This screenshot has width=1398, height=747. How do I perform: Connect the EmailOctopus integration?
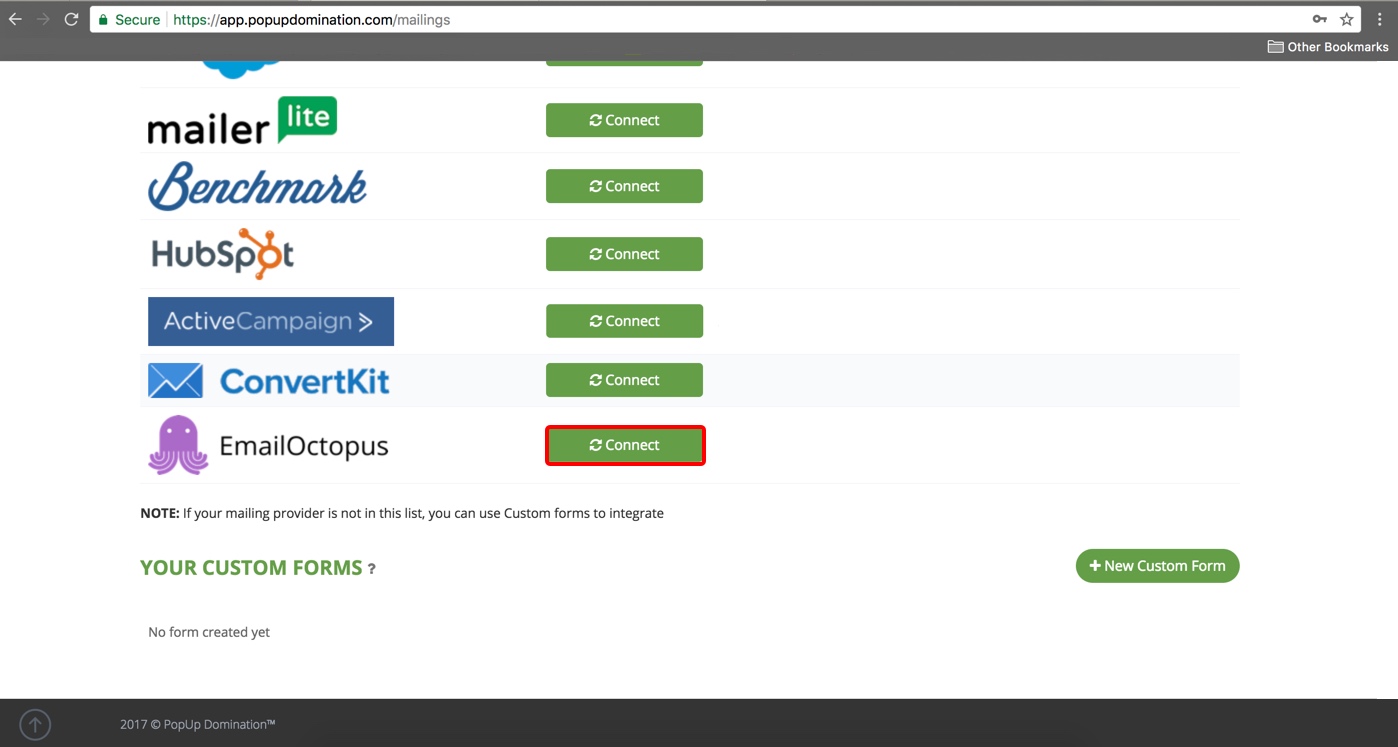click(x=625, y=445)
